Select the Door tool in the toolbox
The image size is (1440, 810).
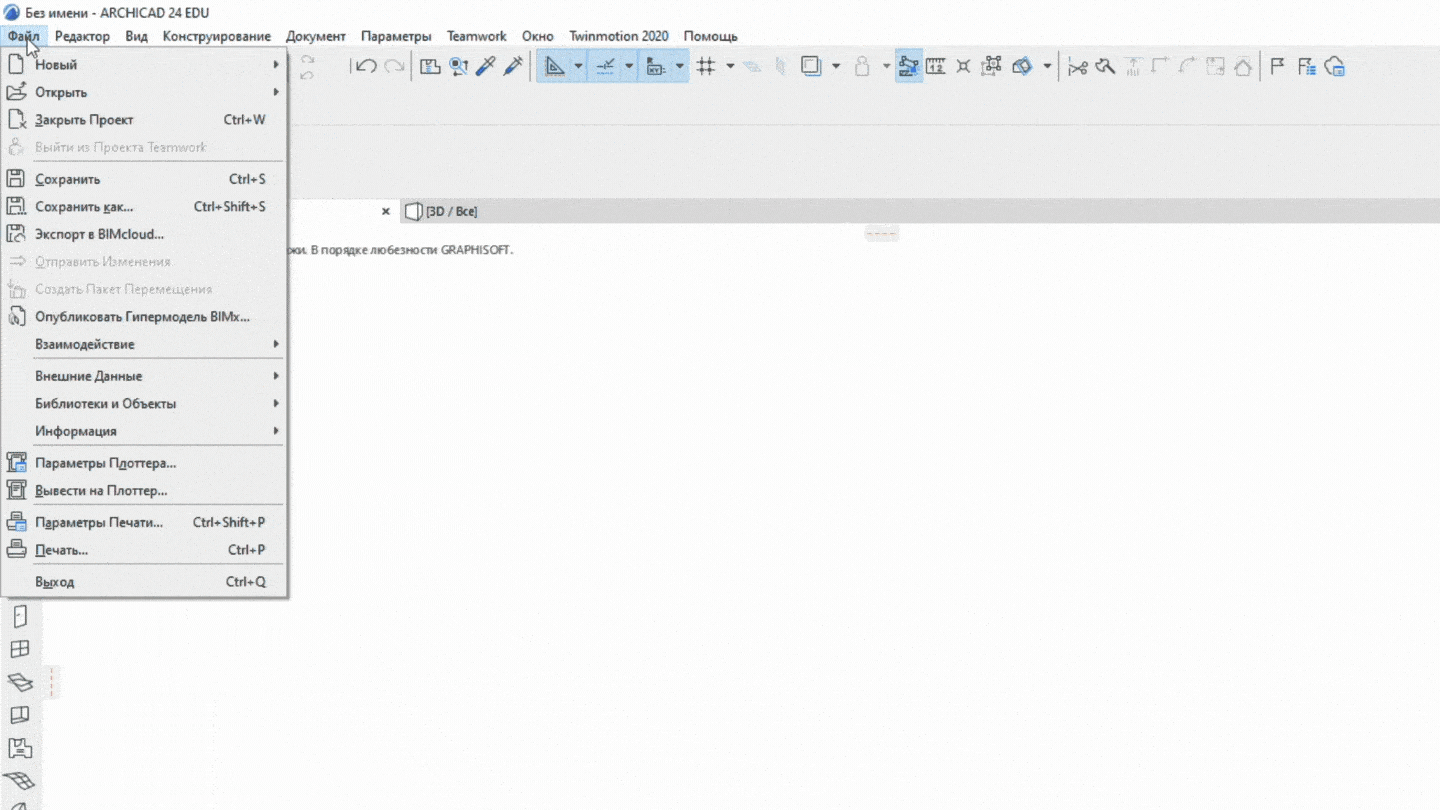[x=20, y=616]
